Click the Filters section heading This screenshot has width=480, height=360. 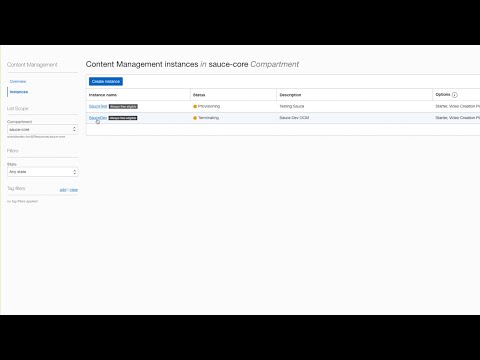(x=13, y=151)
